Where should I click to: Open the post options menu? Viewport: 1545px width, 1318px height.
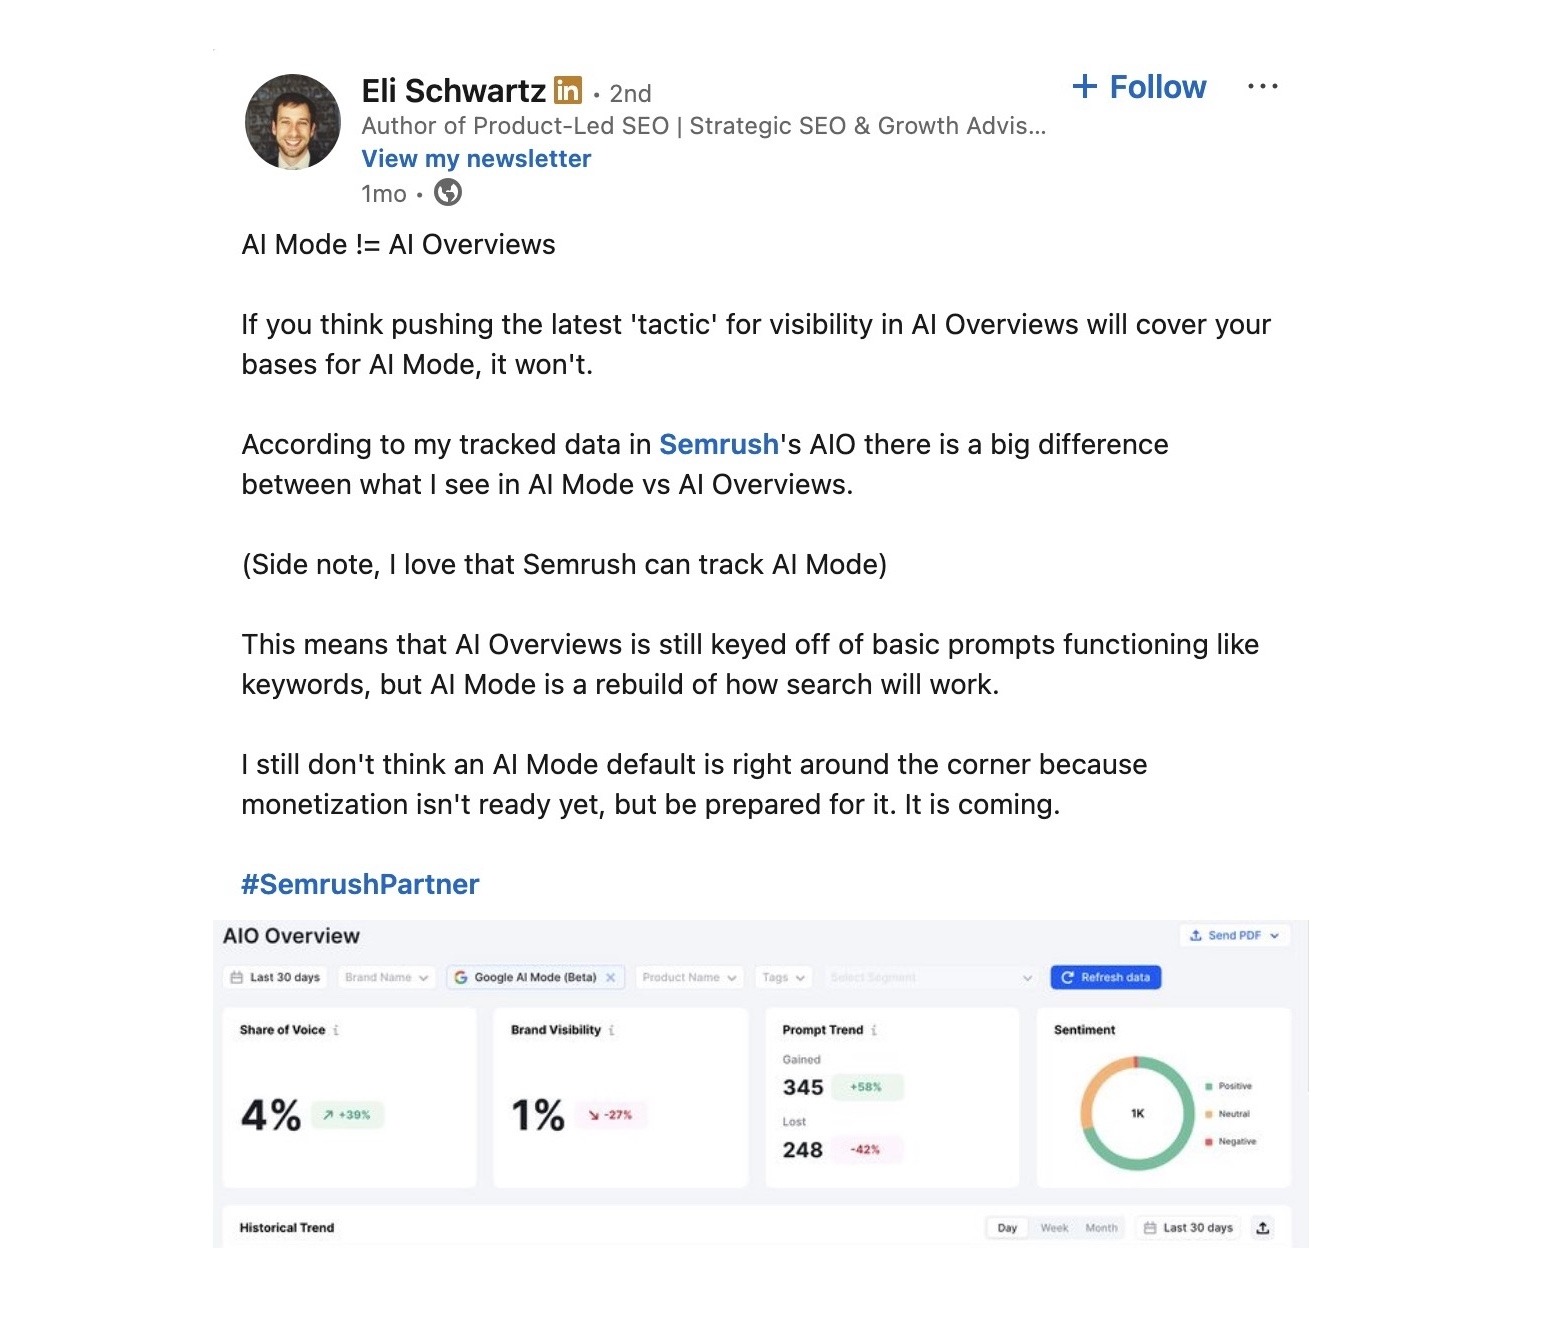tap(1263, 86)
